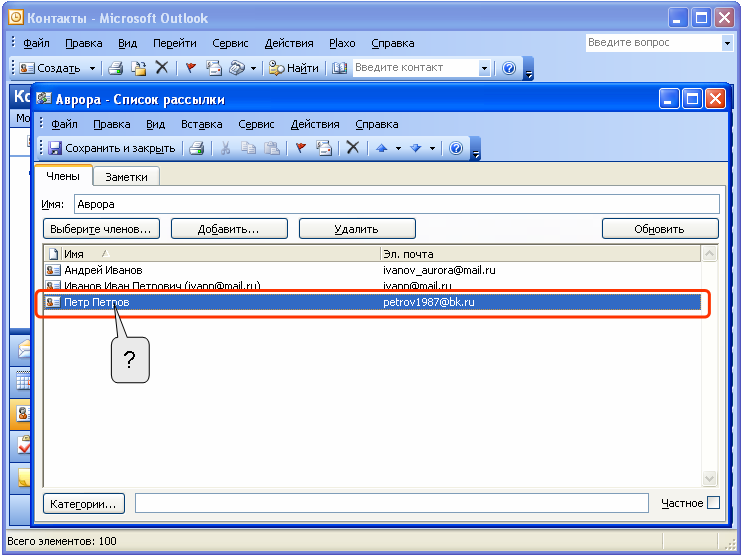The height and width of the screenshot is (556, 741).
Task: Click New Message to Contact icon in main toolbar
Action: point(214,68)
